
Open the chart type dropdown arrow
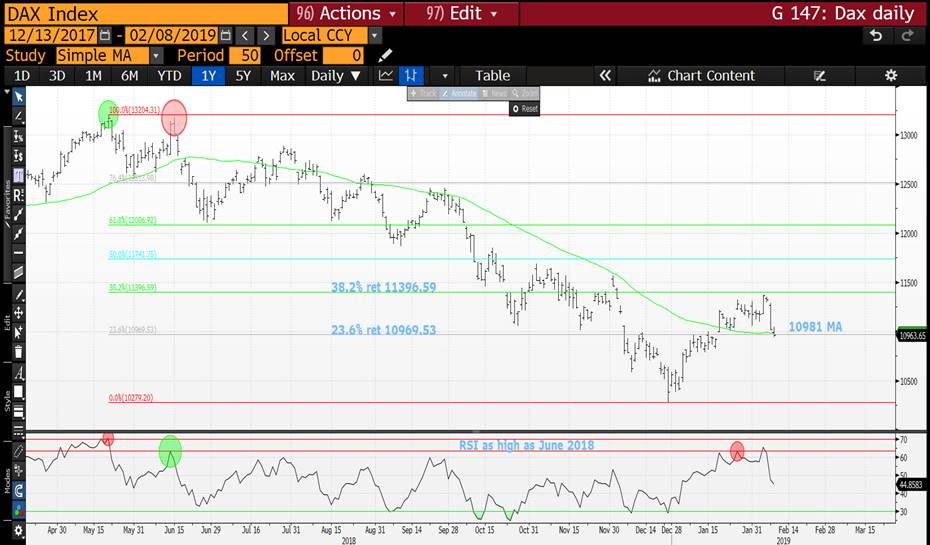pyautogui.click(x=445, y=76)
